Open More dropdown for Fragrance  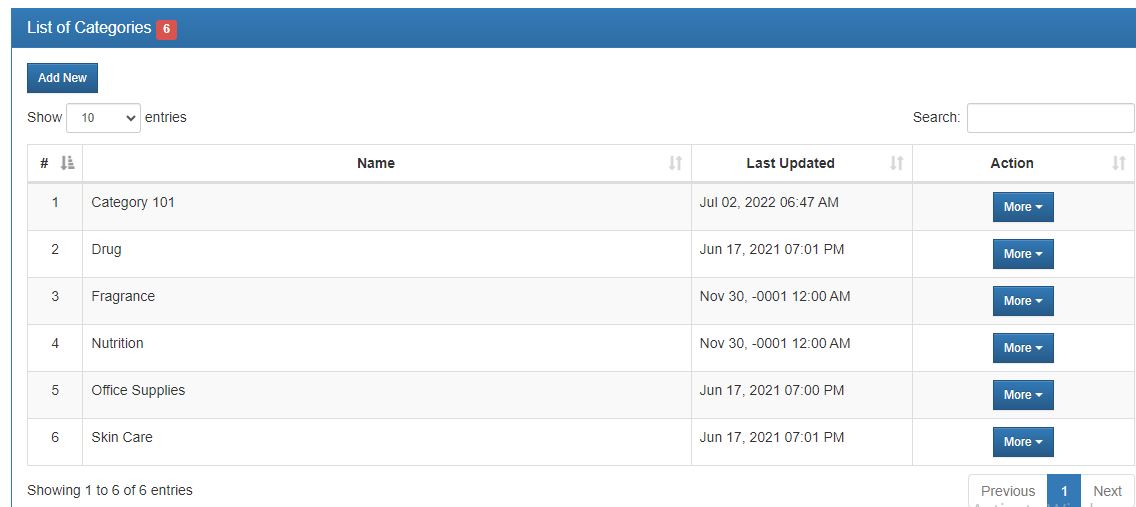click(x=1022, y=301)
